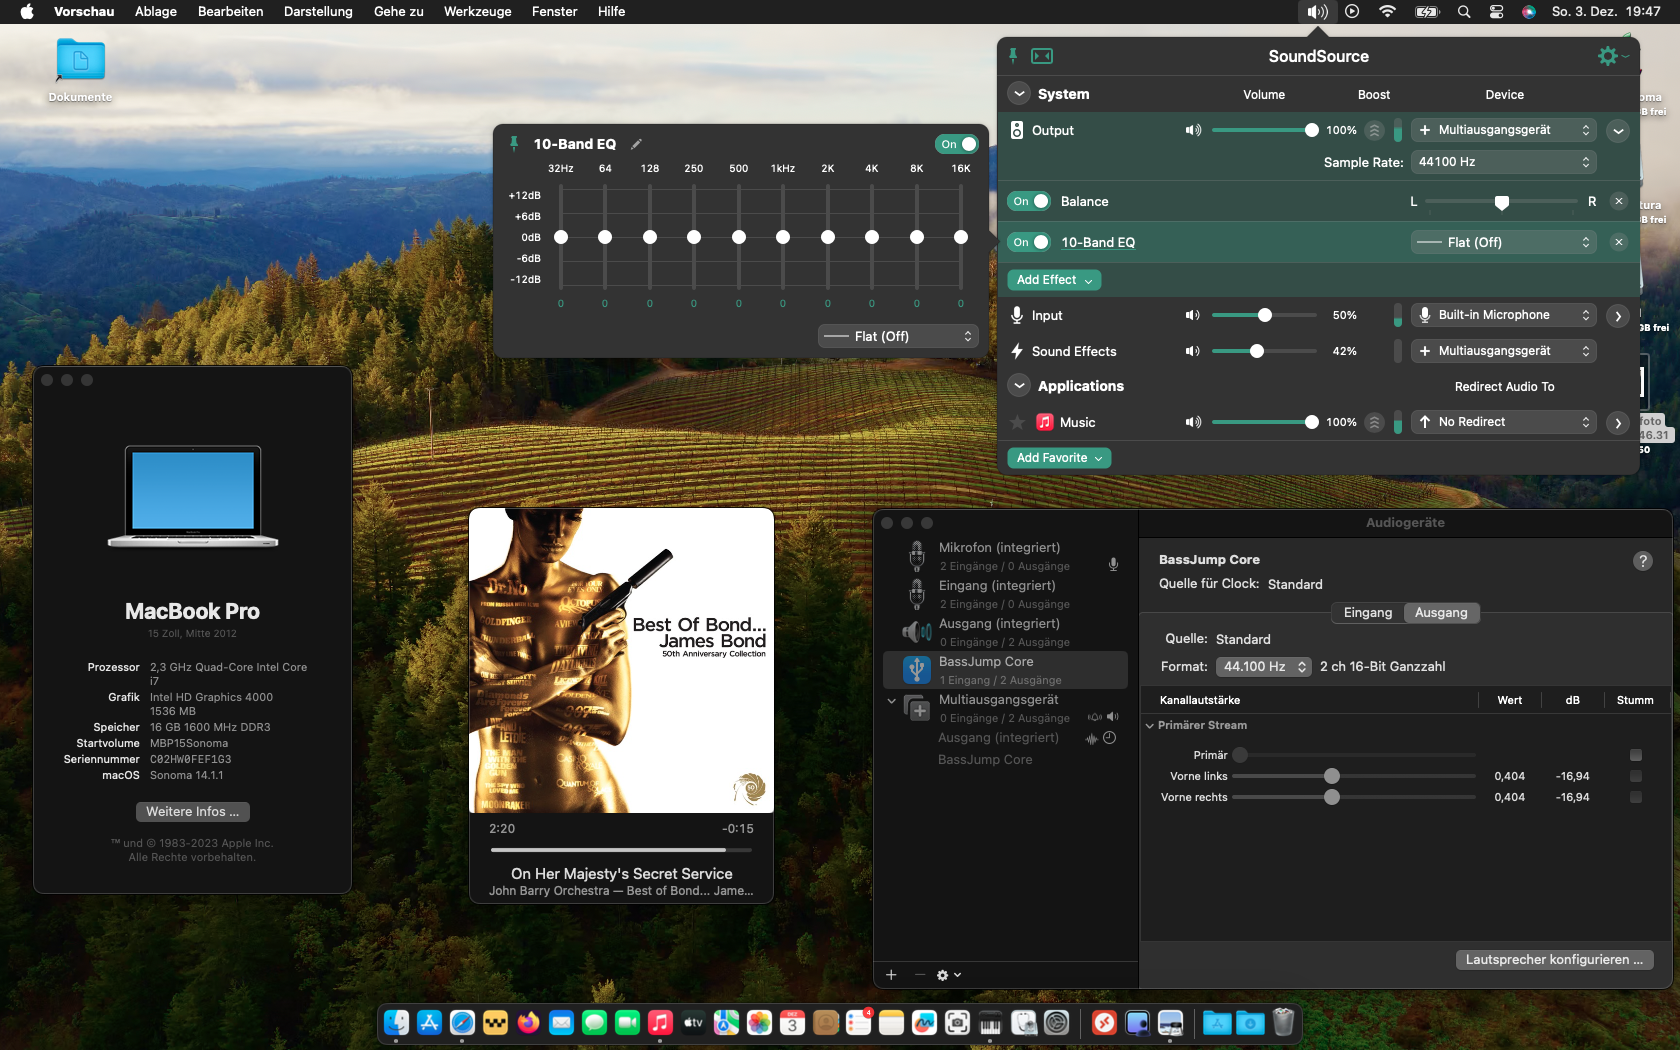The image size is (1680, 1050).
Task: Mute the Music app speaker icon
Action: (x=1193, y=422)
